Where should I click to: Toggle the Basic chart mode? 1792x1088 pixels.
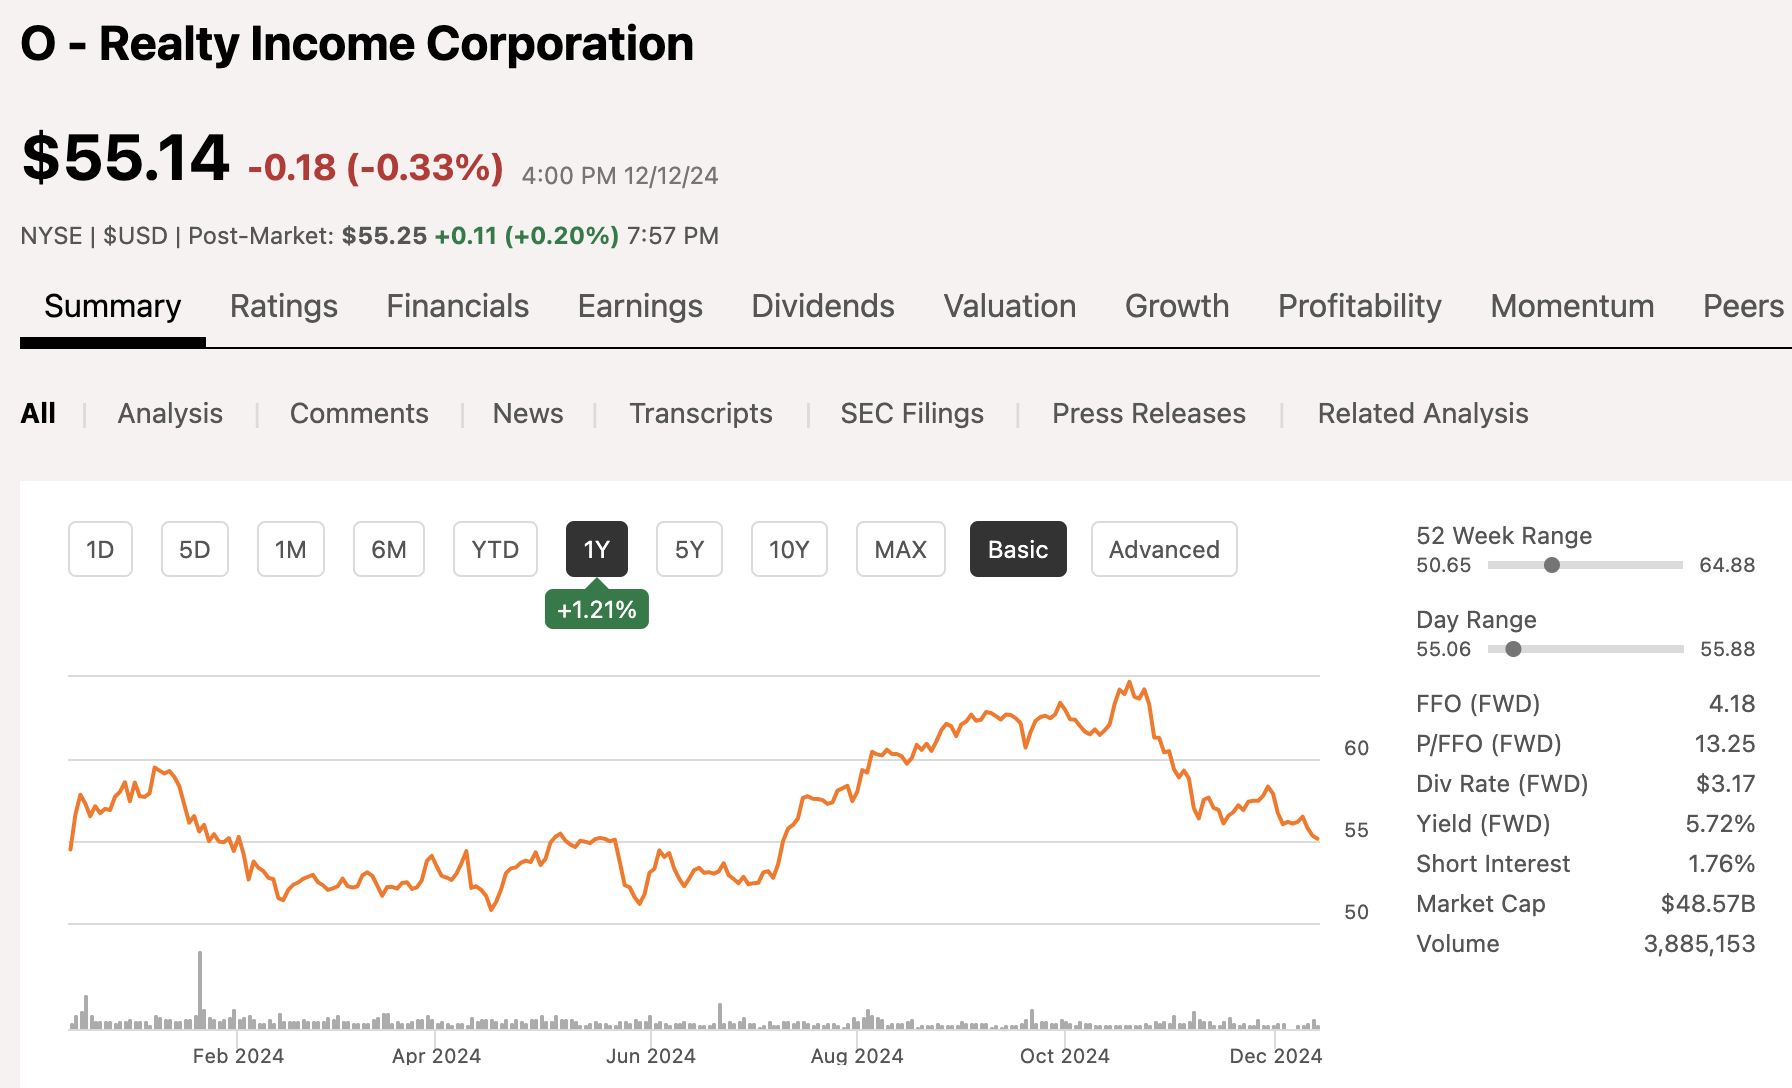(x=1018, y=549)
